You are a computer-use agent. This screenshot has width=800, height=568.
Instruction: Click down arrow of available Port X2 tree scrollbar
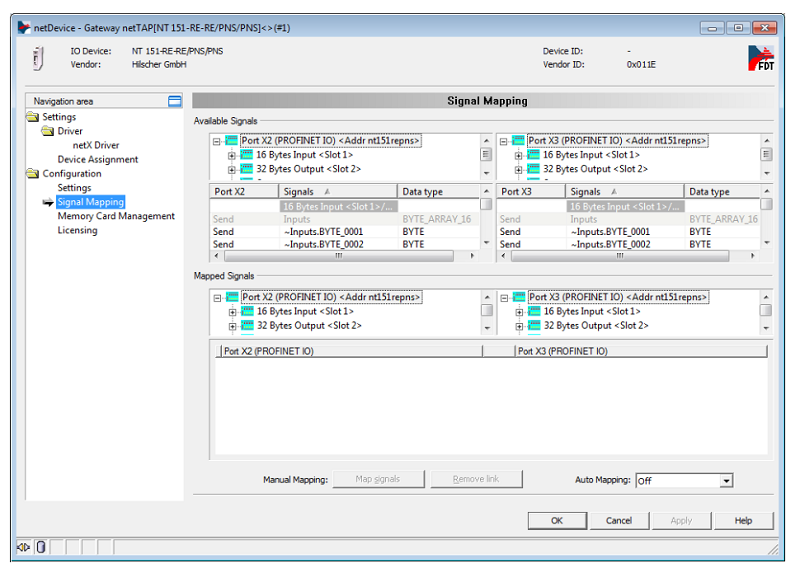click(x=486, y=174)
